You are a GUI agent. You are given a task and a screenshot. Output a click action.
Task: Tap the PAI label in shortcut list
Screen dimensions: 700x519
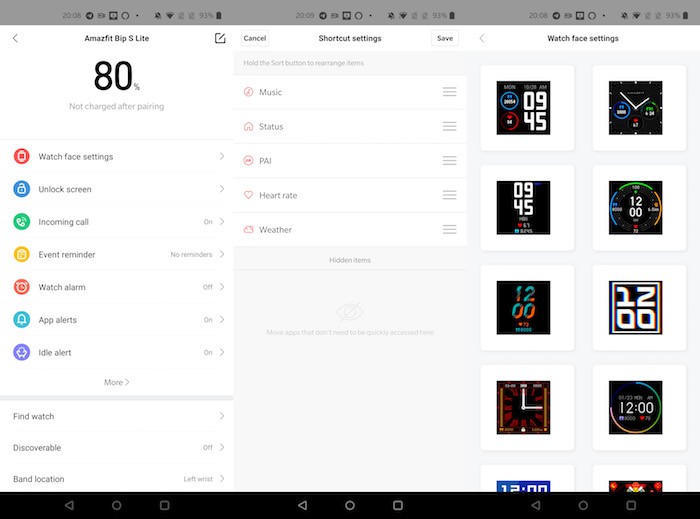[x=265, y=161]
